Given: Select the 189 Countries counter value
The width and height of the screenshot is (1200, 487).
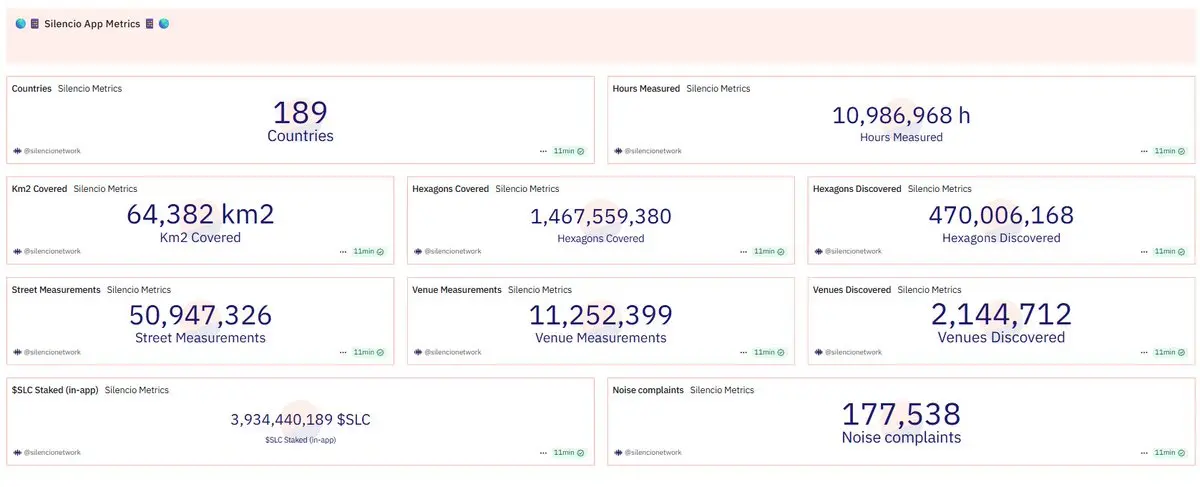Looking at the screenshot, I should pyautogui.click(x=300, y=112).
